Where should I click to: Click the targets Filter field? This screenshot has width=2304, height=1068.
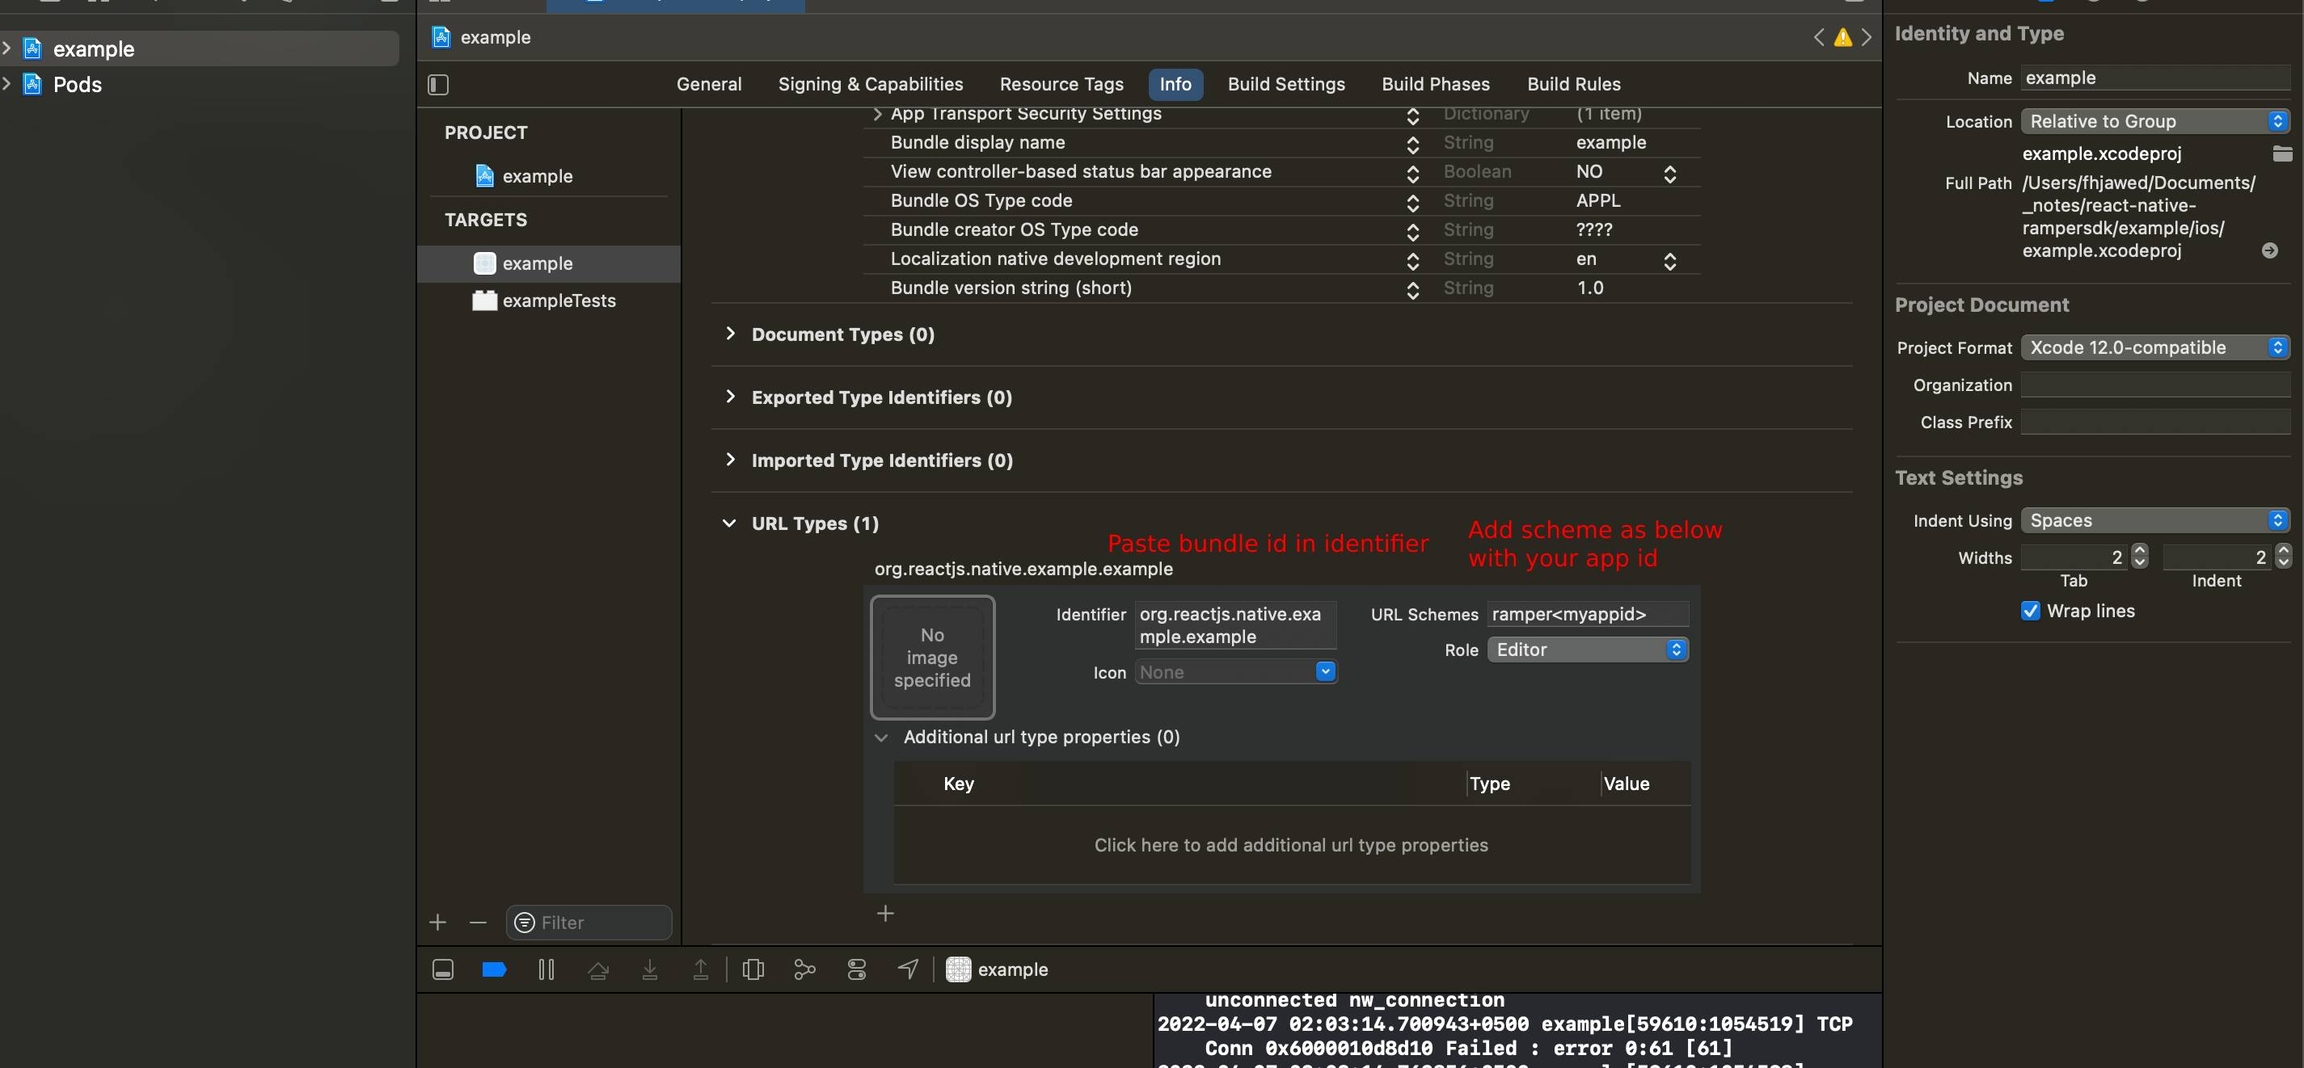point(589,922)
